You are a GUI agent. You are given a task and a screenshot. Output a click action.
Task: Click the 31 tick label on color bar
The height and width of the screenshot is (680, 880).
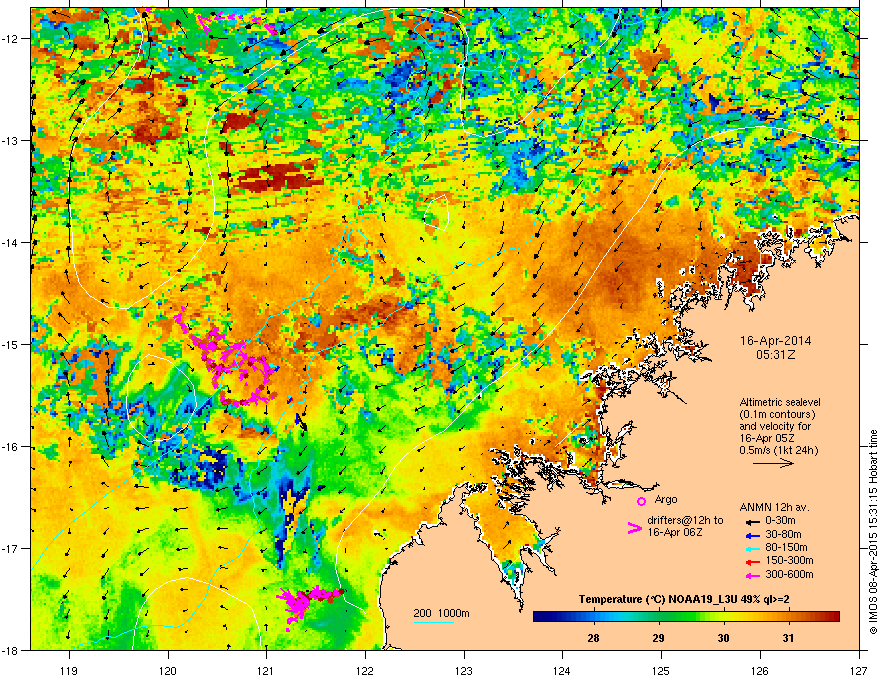click(x=789, y=638)
